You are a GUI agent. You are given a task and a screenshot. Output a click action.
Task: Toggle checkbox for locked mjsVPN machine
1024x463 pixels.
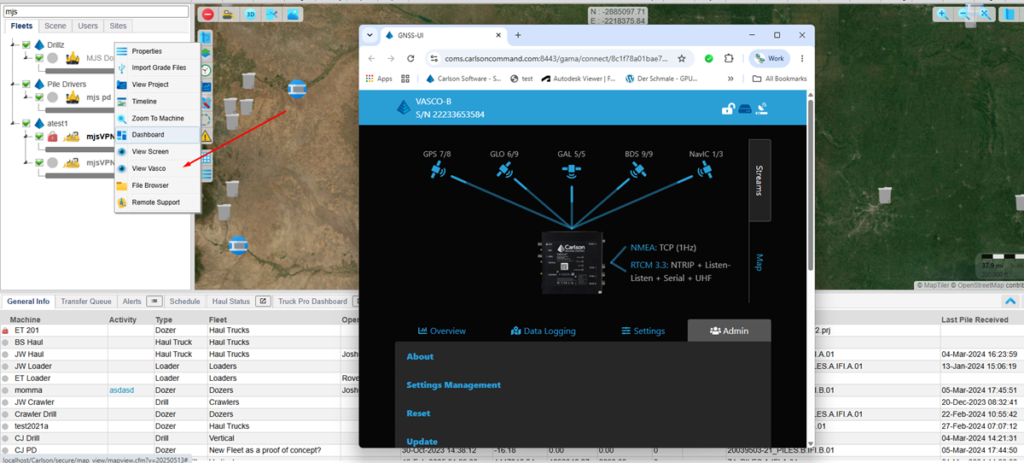tap(39, 136)
